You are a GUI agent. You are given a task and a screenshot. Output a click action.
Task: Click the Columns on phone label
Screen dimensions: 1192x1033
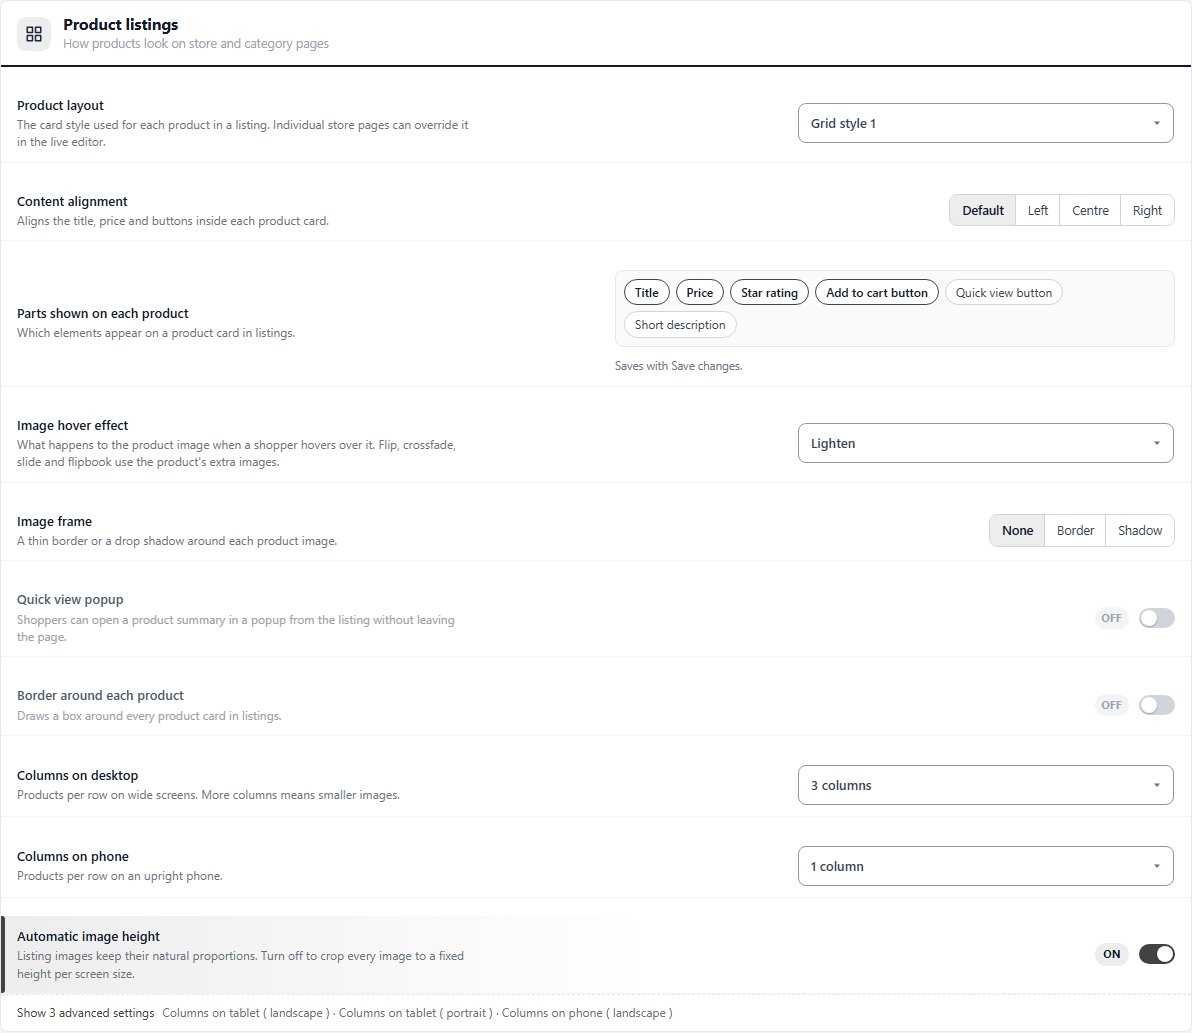pyautogui.click(x=72, y=857)
